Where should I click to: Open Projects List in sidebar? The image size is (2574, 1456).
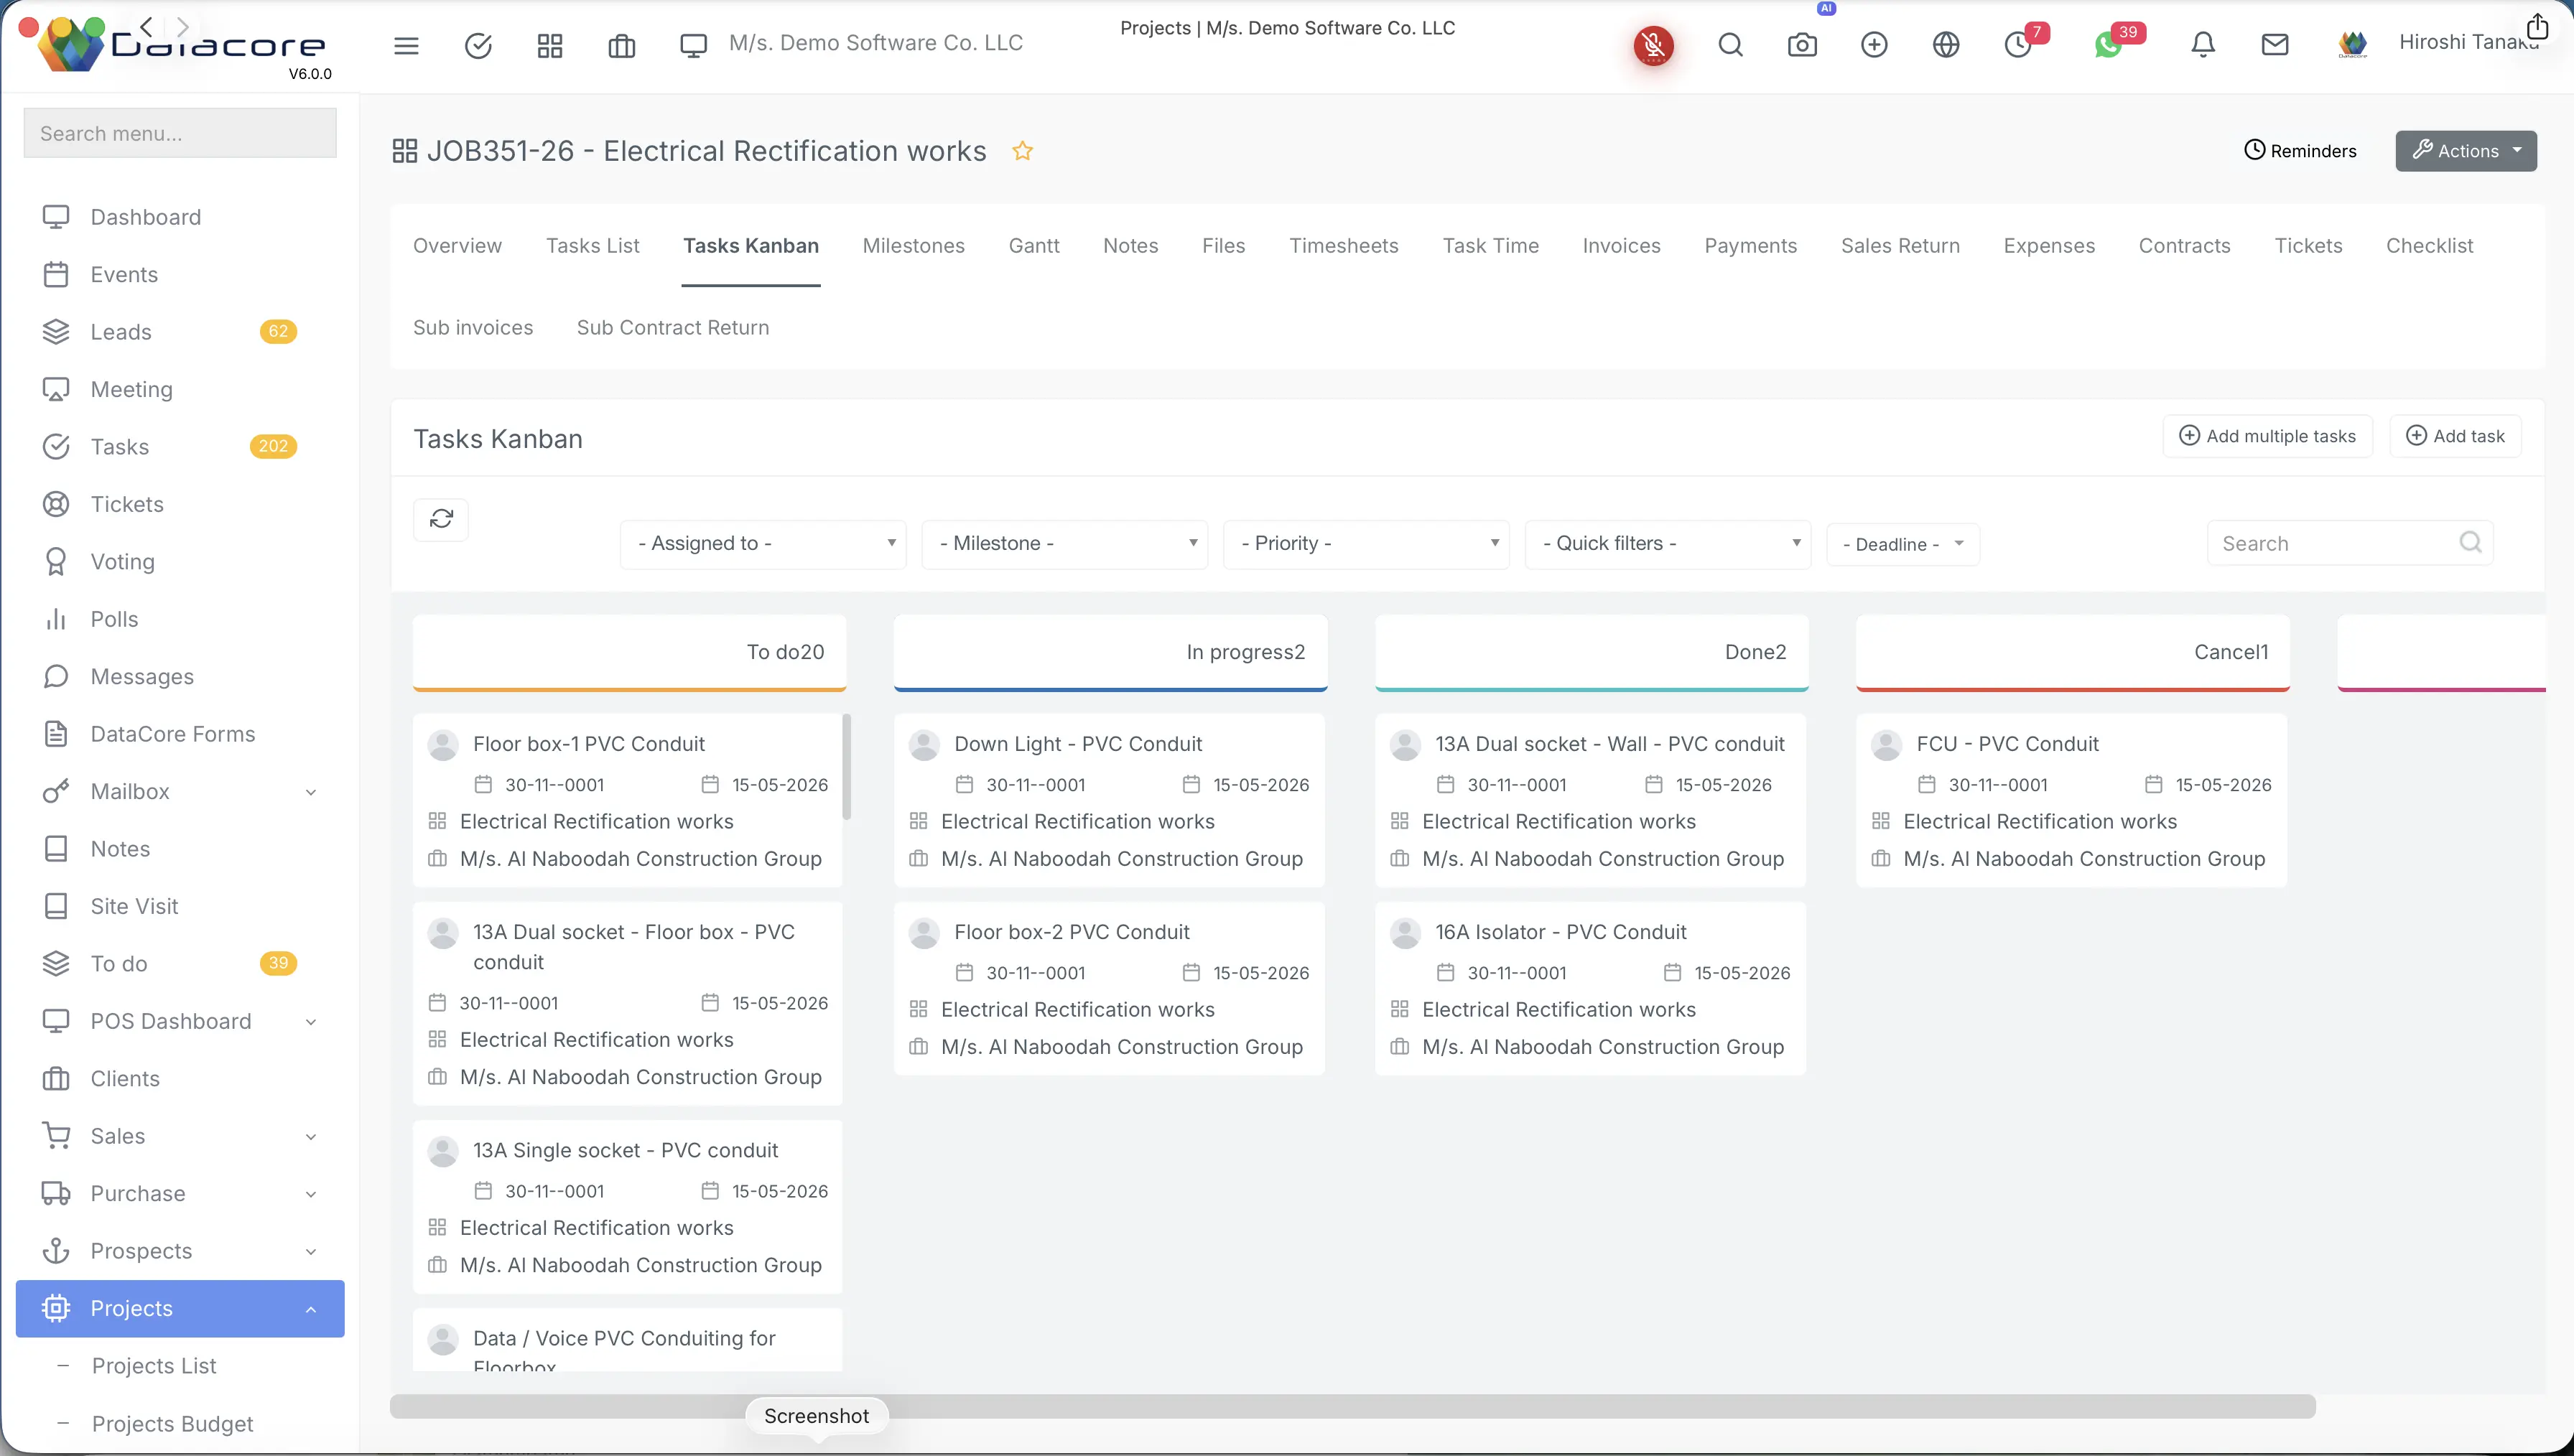pos(154,1366)
